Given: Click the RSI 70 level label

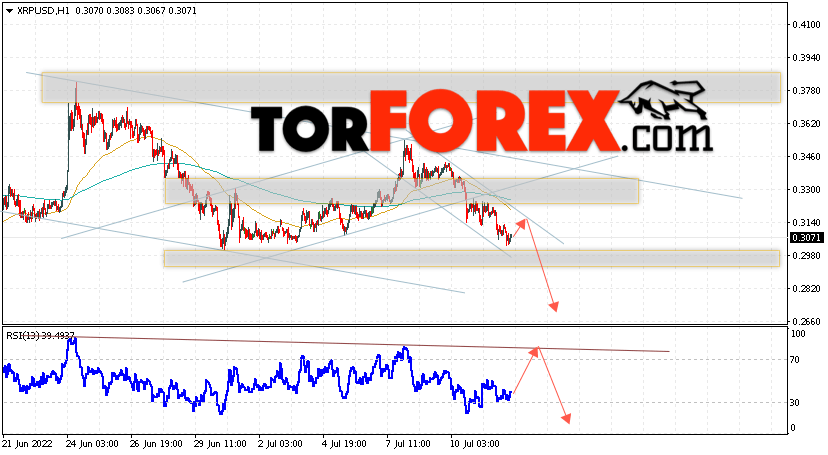Looking at the screenshot, I should (795, 360).
